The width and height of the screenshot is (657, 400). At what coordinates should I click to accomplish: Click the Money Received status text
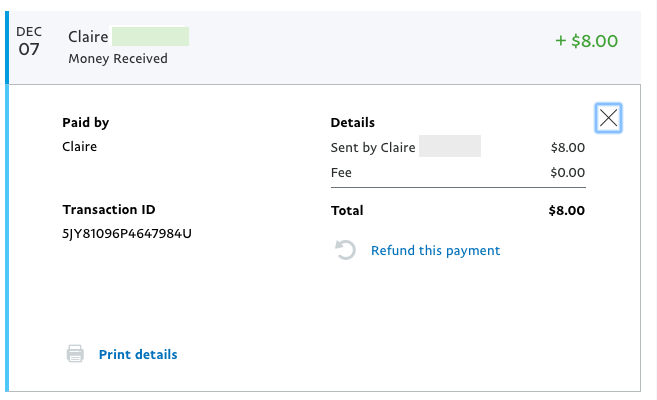(x=118, y=59)
